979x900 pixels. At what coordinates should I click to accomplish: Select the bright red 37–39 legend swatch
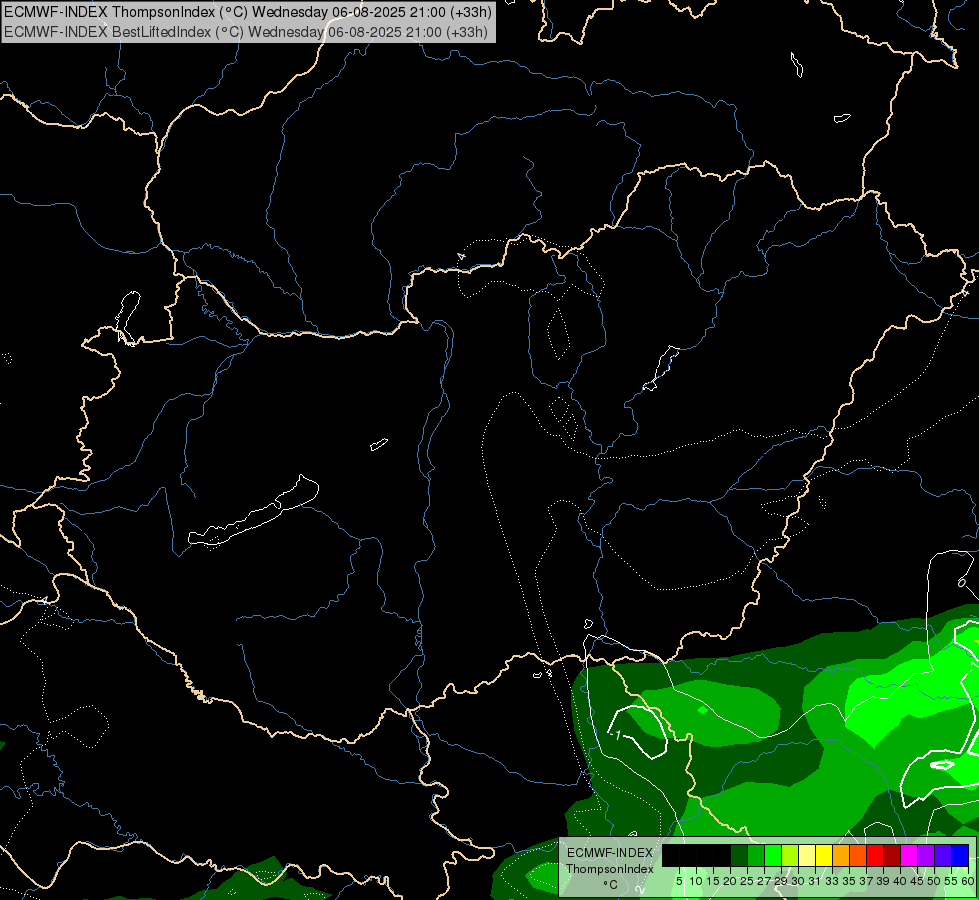coord(875,855)
